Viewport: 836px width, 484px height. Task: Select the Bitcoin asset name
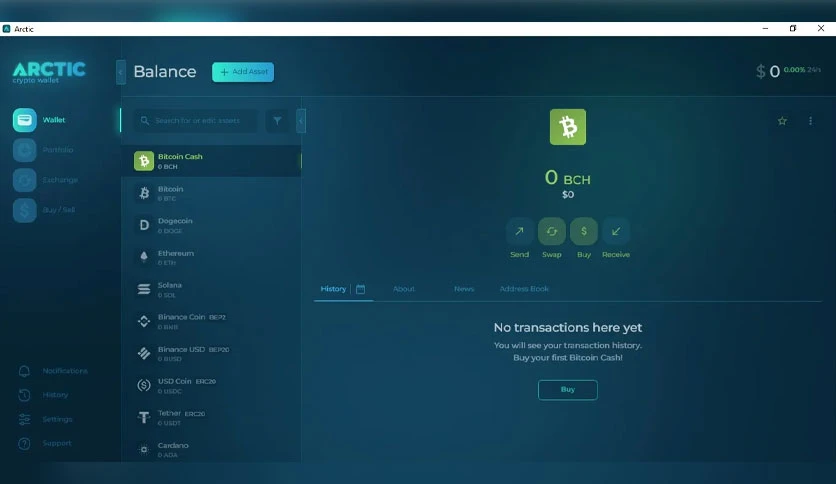[171, 189]
